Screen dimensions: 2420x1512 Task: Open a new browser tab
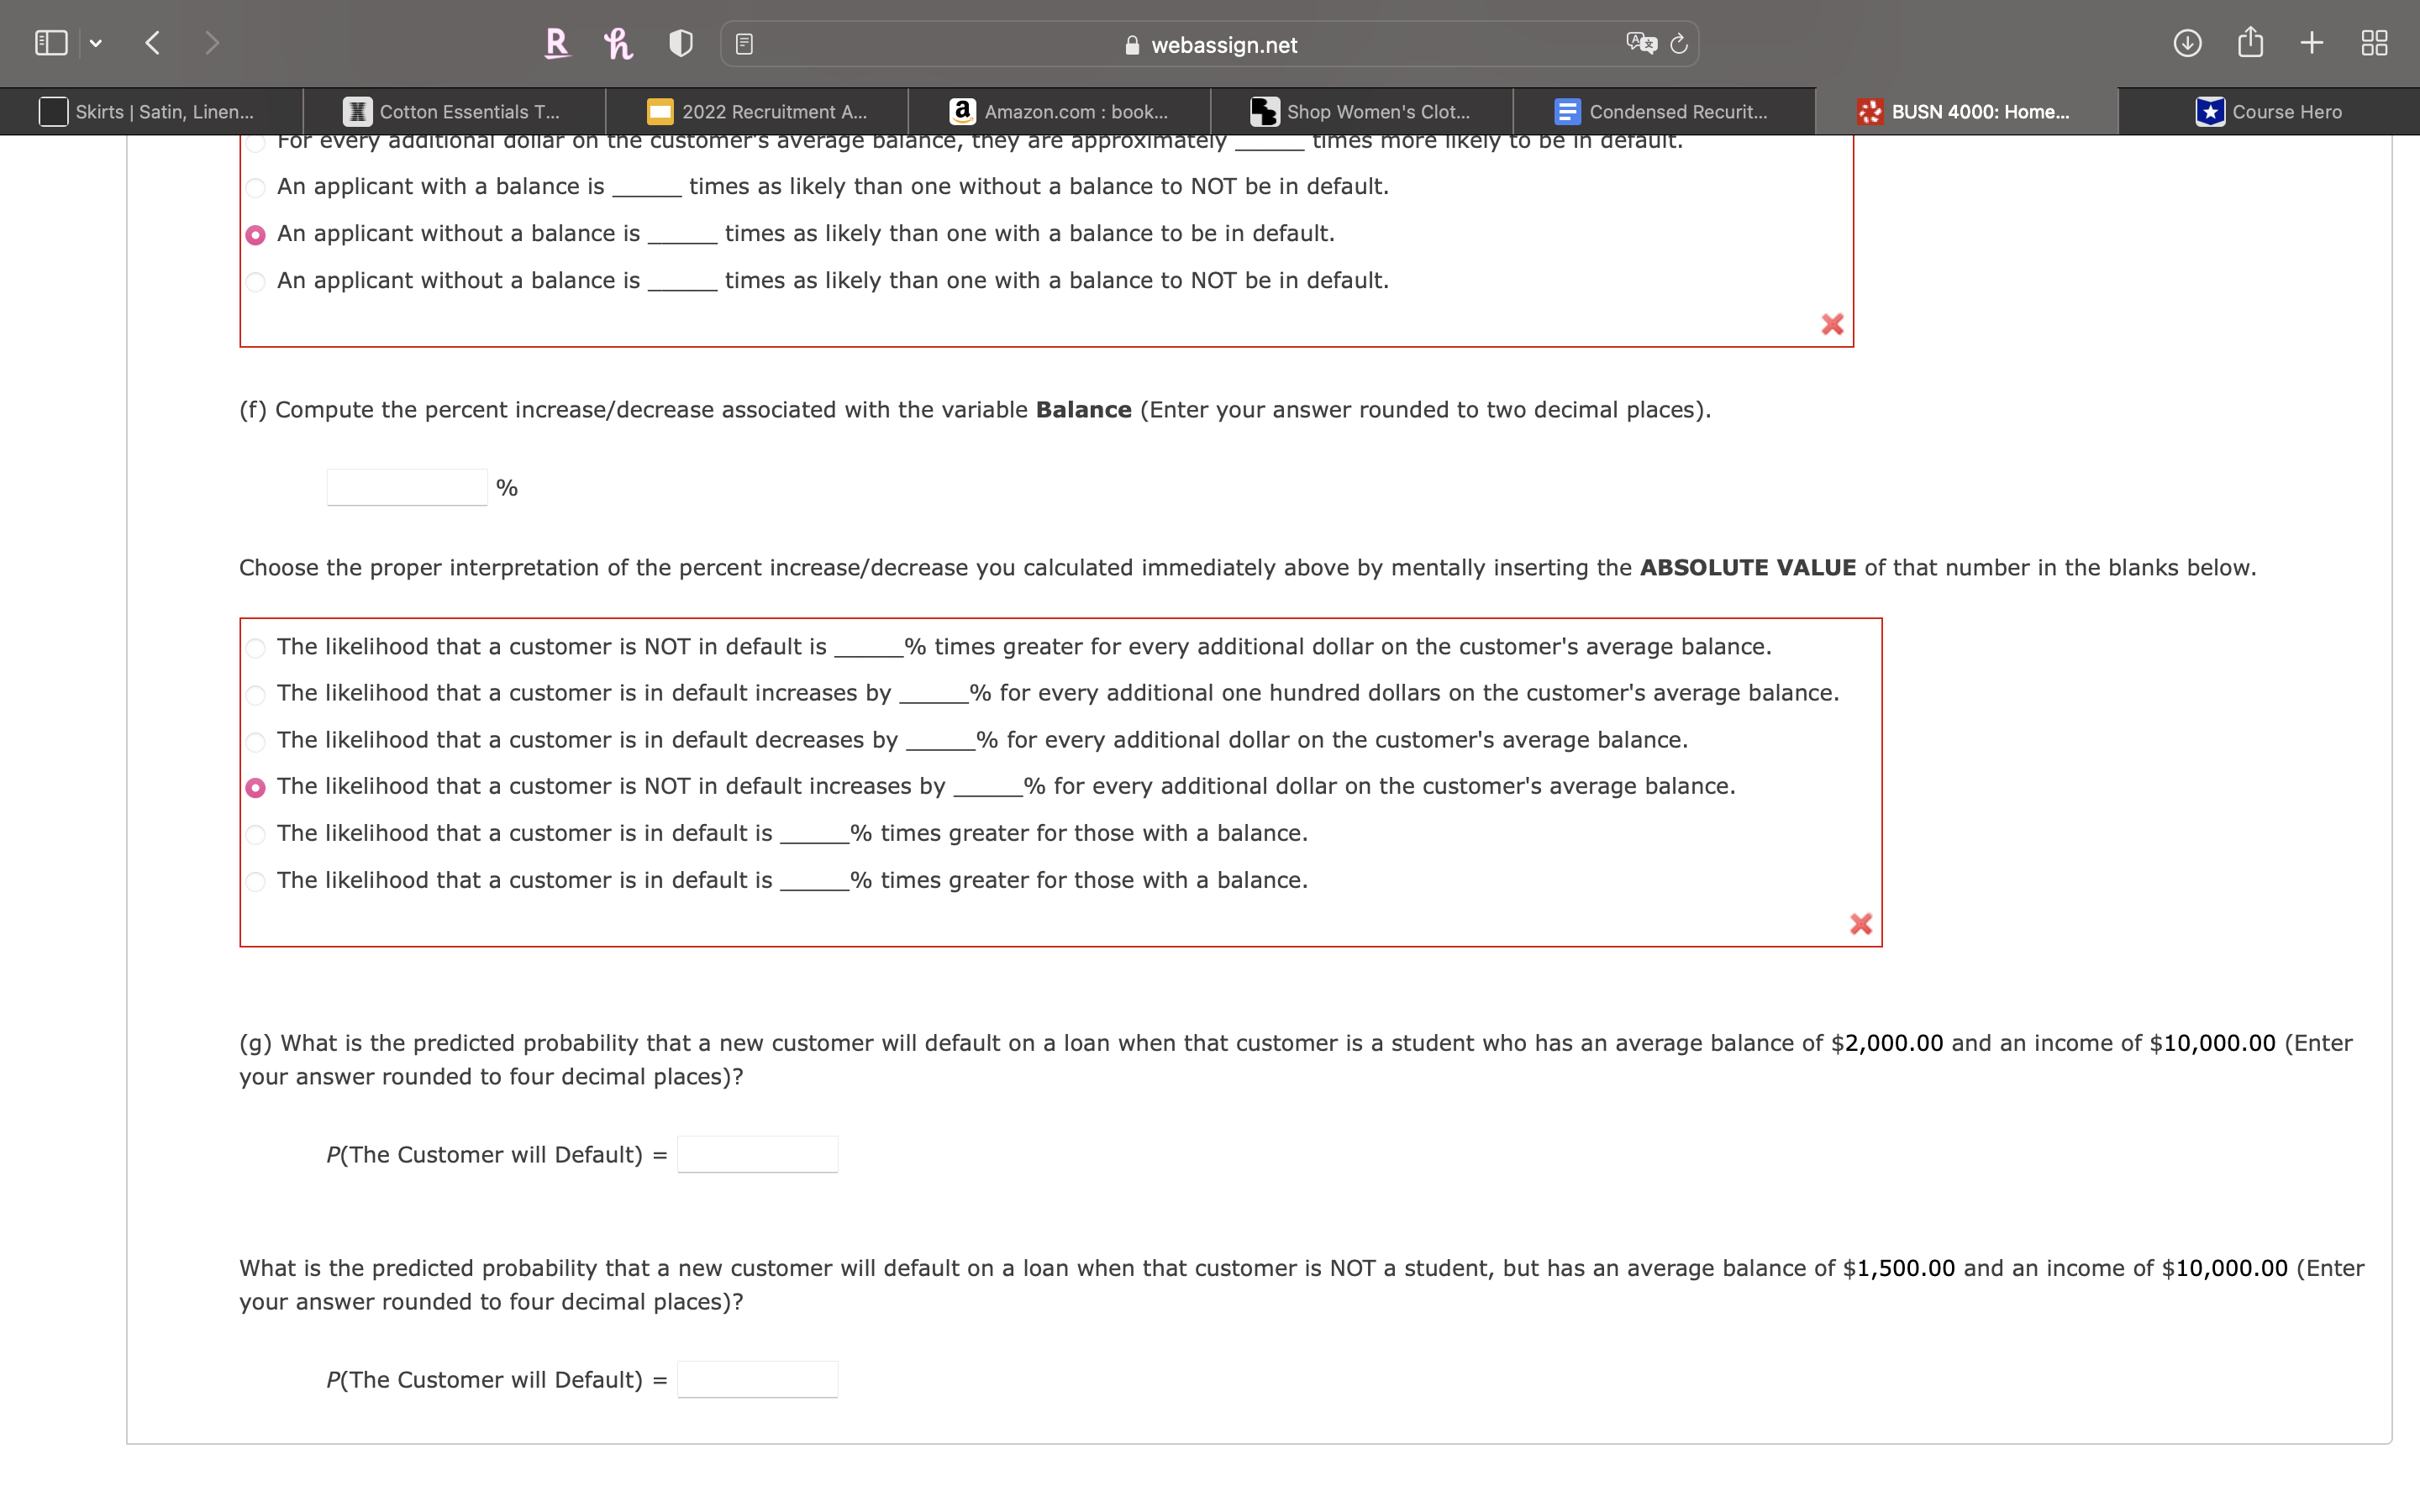[x=2311, y=42]
